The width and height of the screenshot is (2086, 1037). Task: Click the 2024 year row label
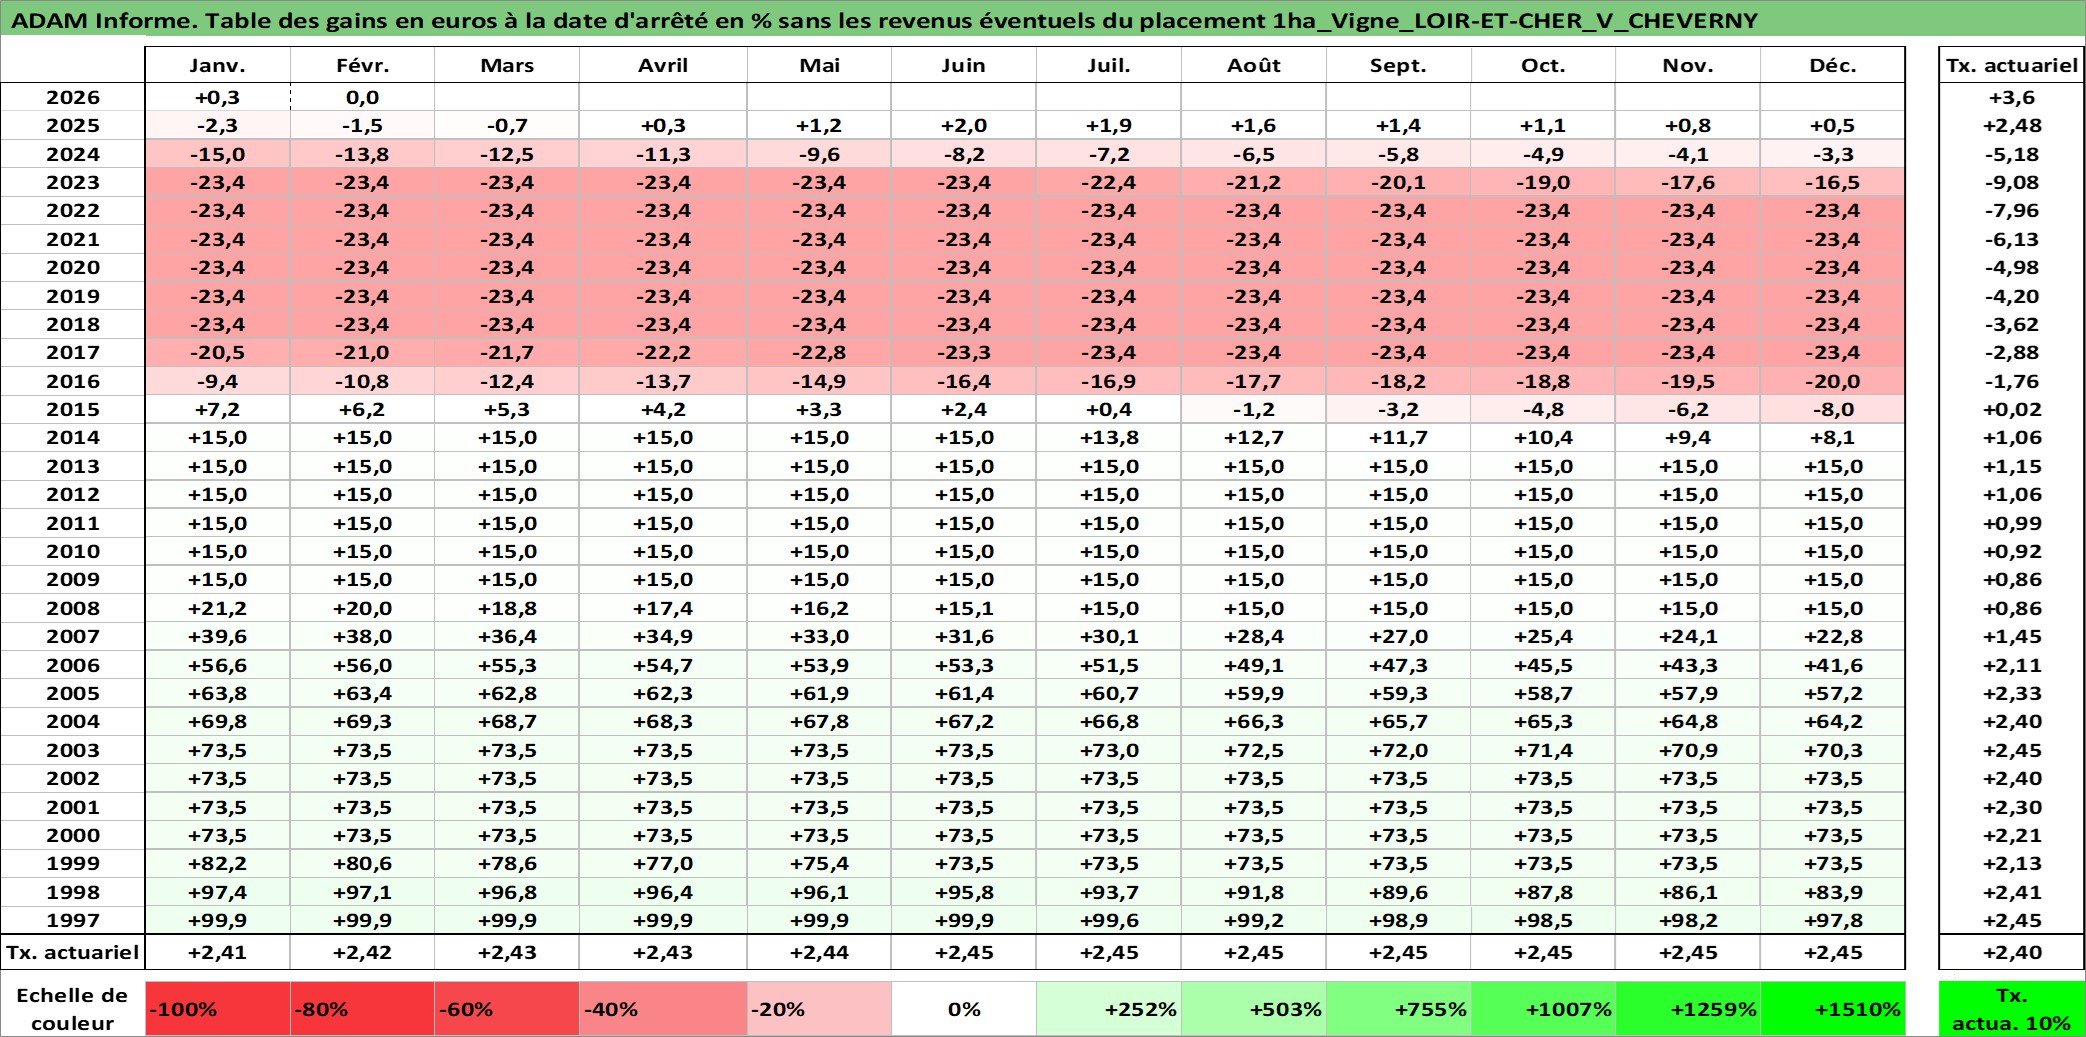[73, 154]
